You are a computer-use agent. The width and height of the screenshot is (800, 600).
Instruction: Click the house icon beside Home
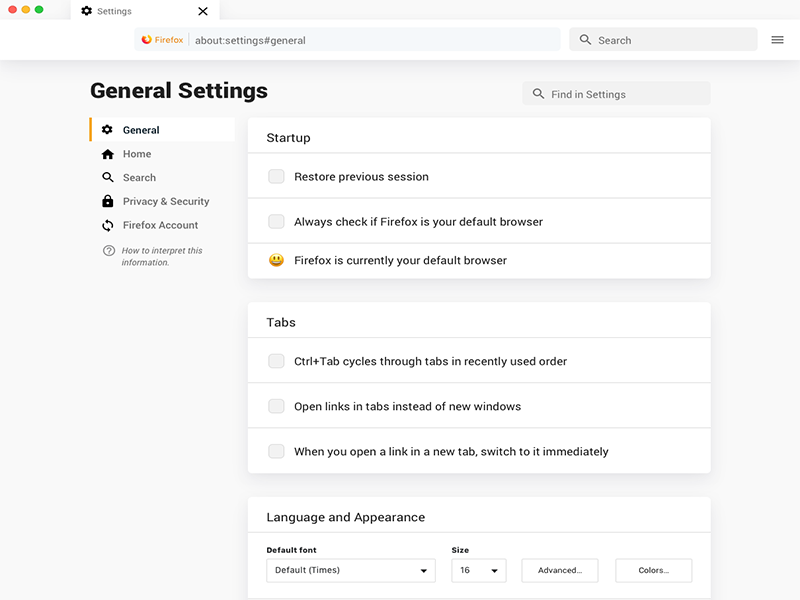108,154
